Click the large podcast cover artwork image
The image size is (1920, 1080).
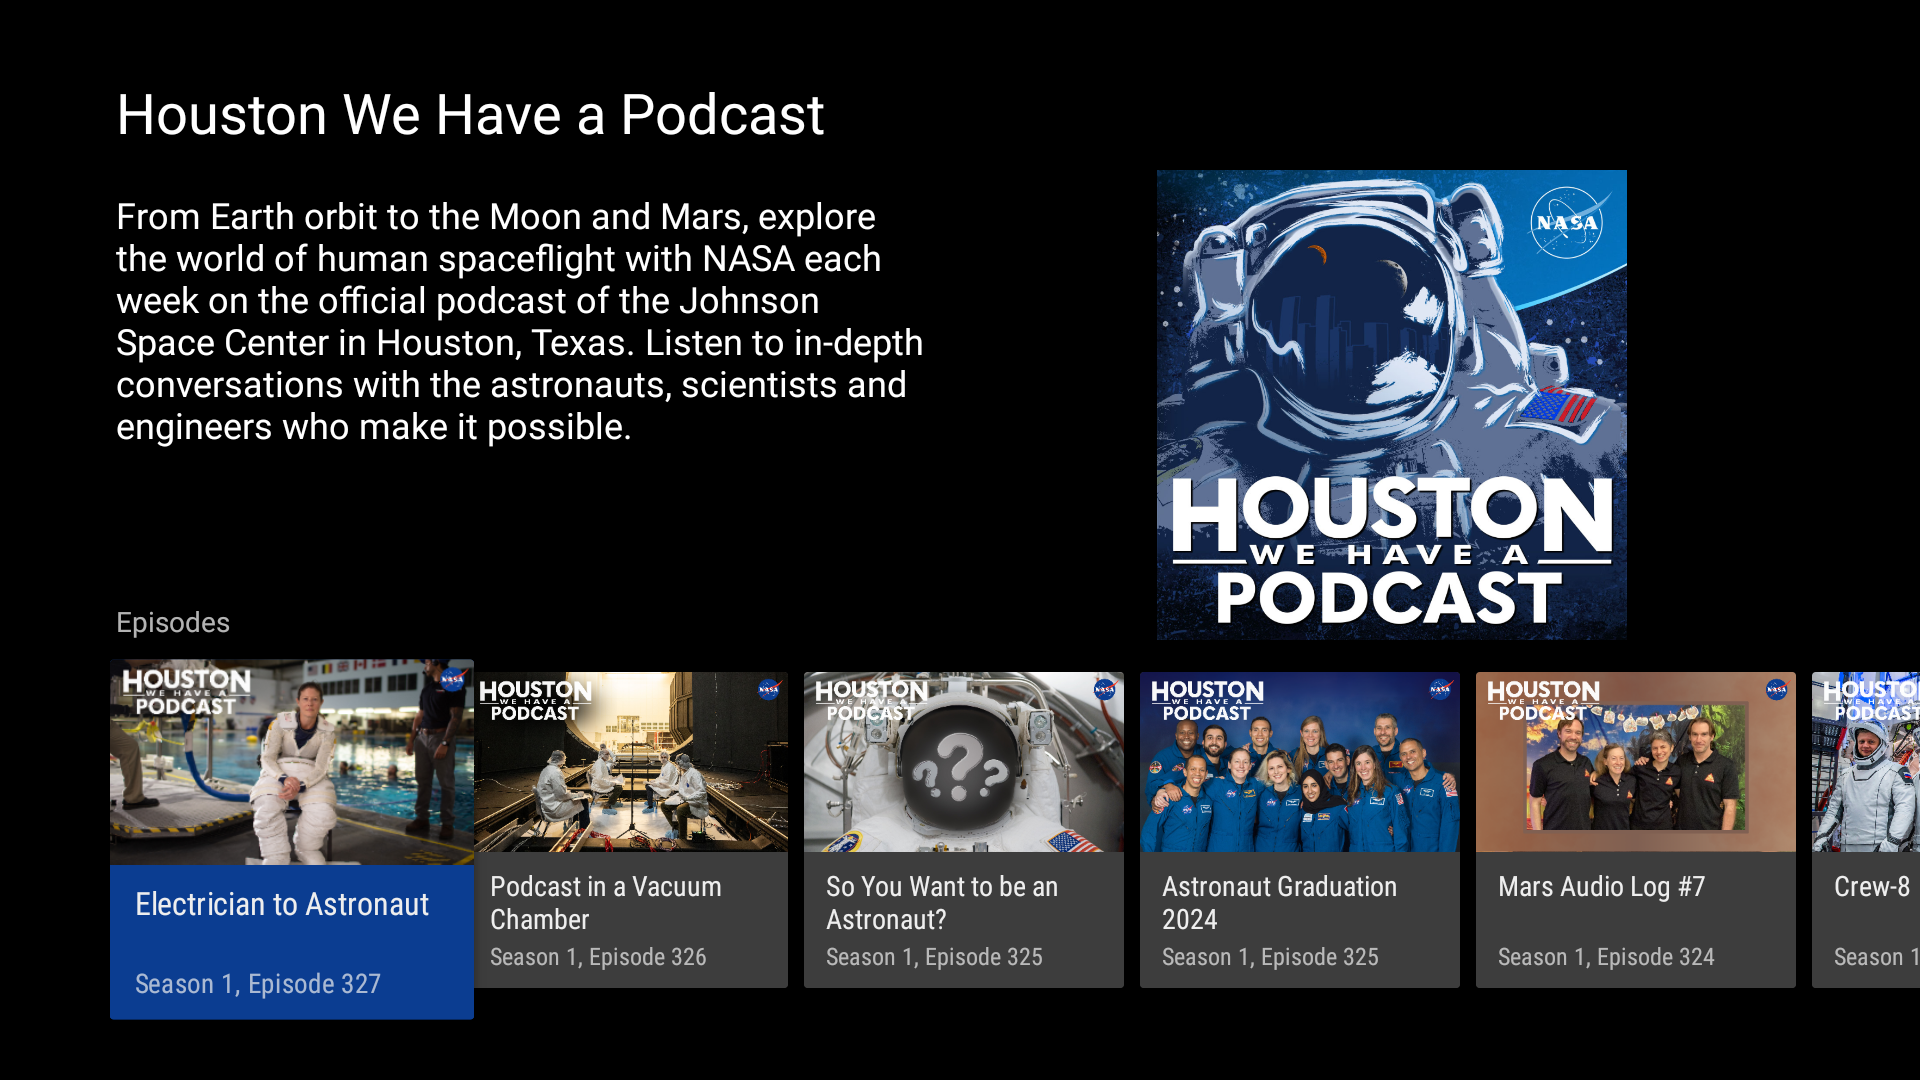(1391, 405)
